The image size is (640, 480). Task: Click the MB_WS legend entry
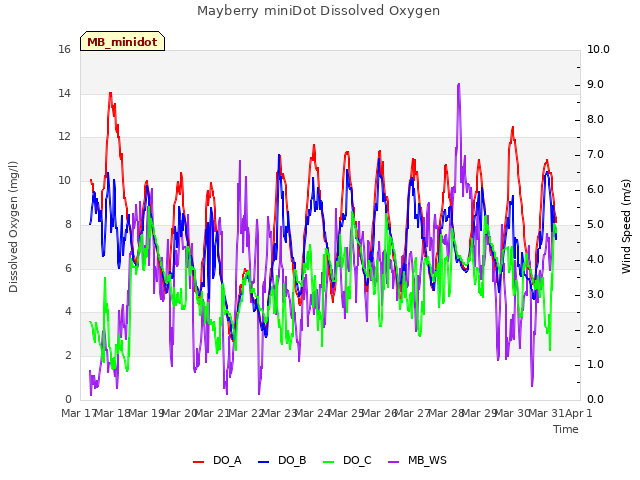point(417,460)
